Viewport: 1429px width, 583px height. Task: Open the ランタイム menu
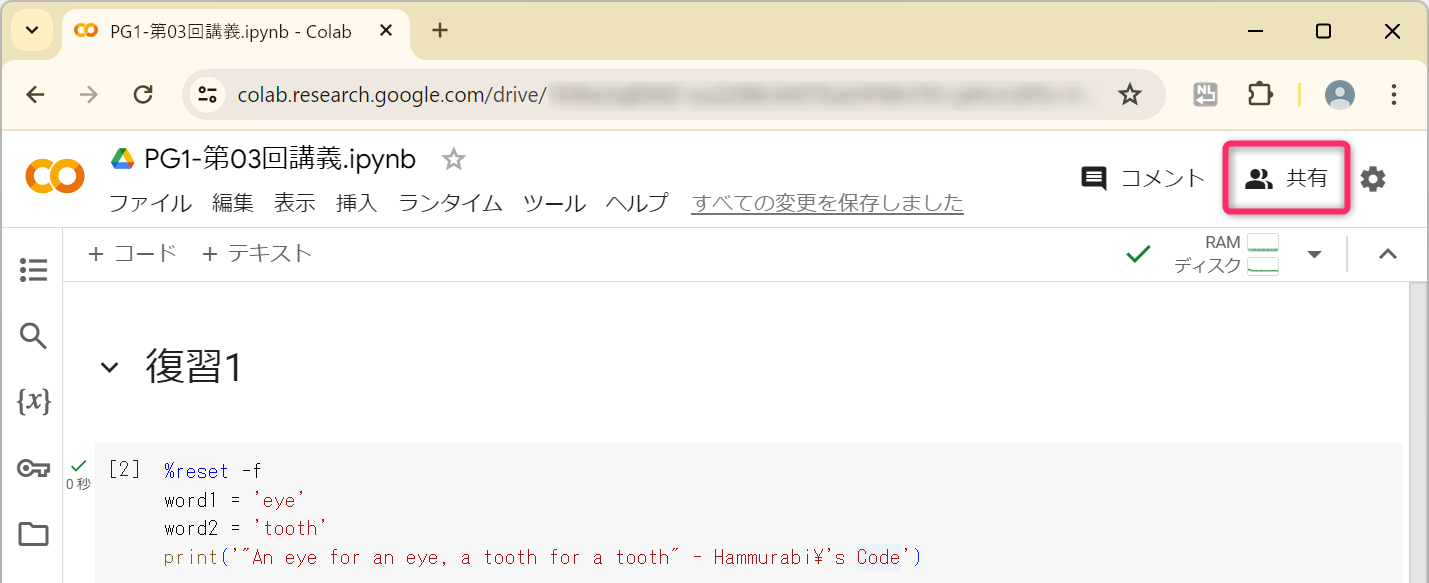point(450,203)
